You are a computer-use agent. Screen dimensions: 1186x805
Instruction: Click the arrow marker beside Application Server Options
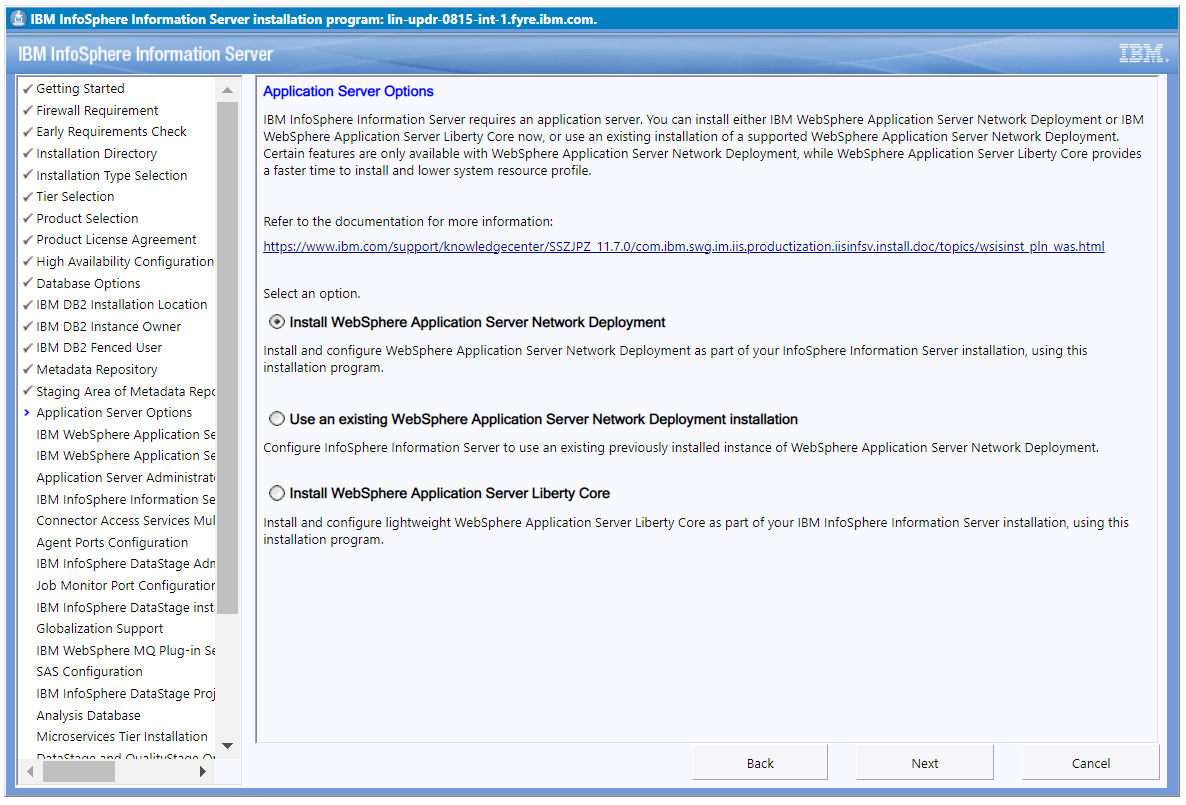coord(26,412)
